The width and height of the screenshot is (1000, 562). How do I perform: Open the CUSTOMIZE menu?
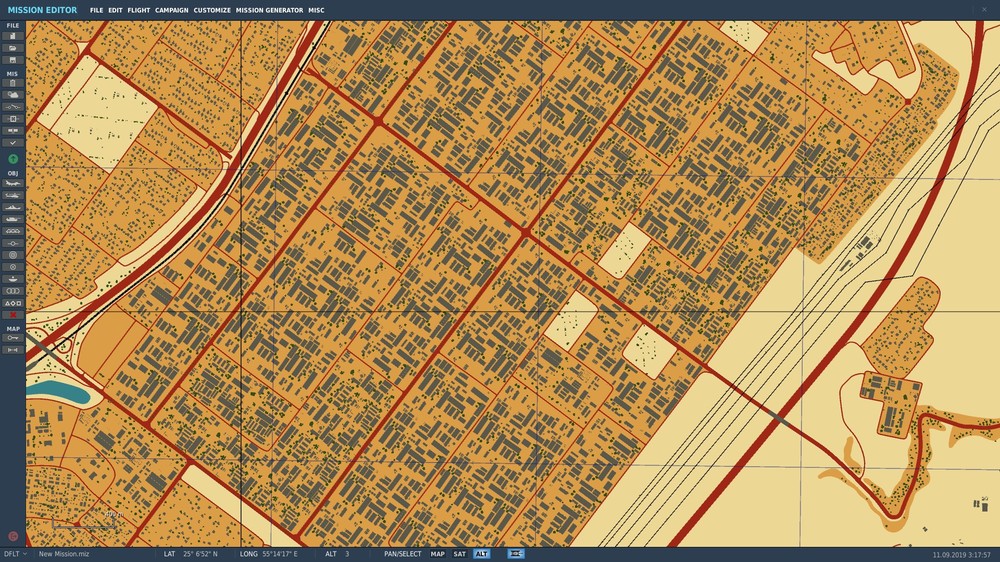[x=212, y=10]
